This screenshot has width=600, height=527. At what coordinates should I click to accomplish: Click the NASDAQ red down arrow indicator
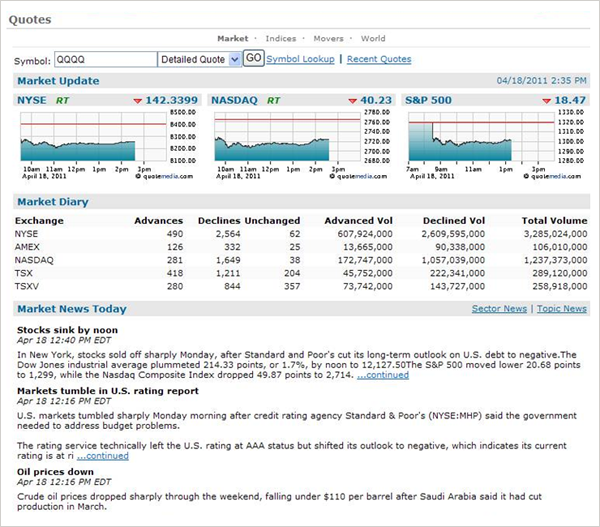pyautogui.click(x=353, y=101)
